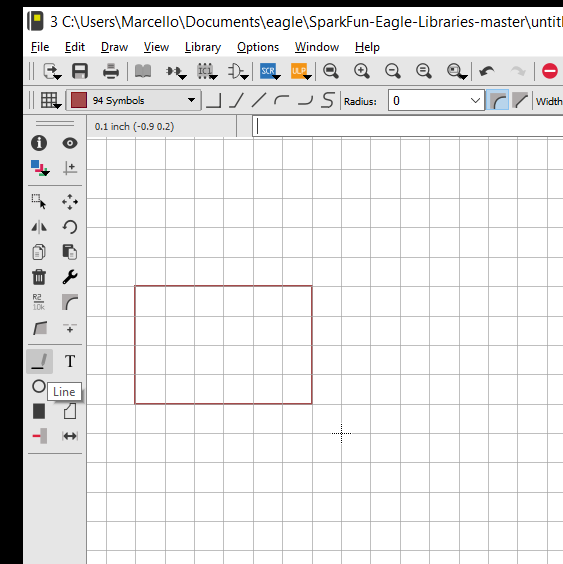Screen dimensions: 563x564
Task: Select the Text tool
Action: coord(70,361)
